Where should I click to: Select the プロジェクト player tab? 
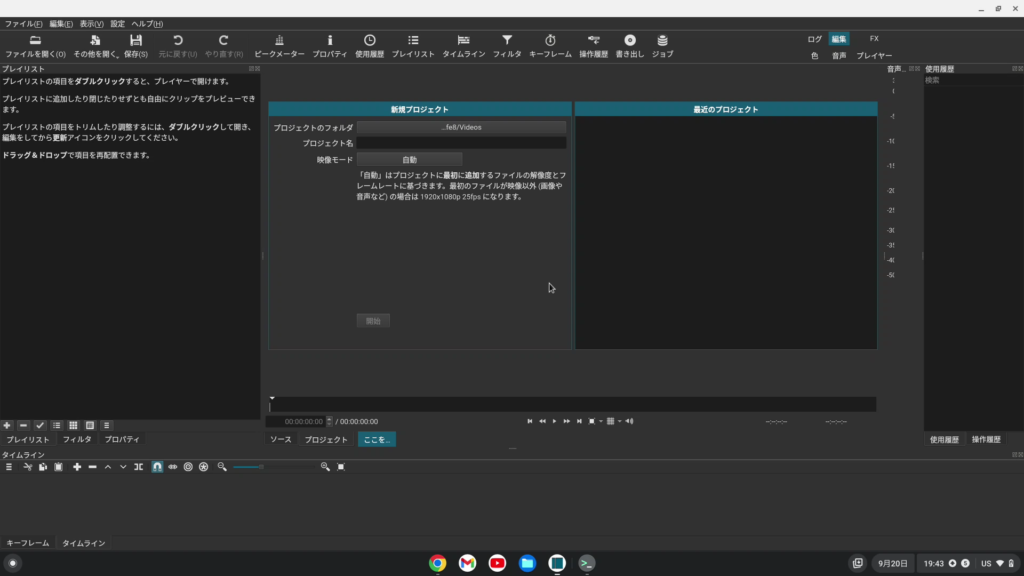(x=326, y=440)
